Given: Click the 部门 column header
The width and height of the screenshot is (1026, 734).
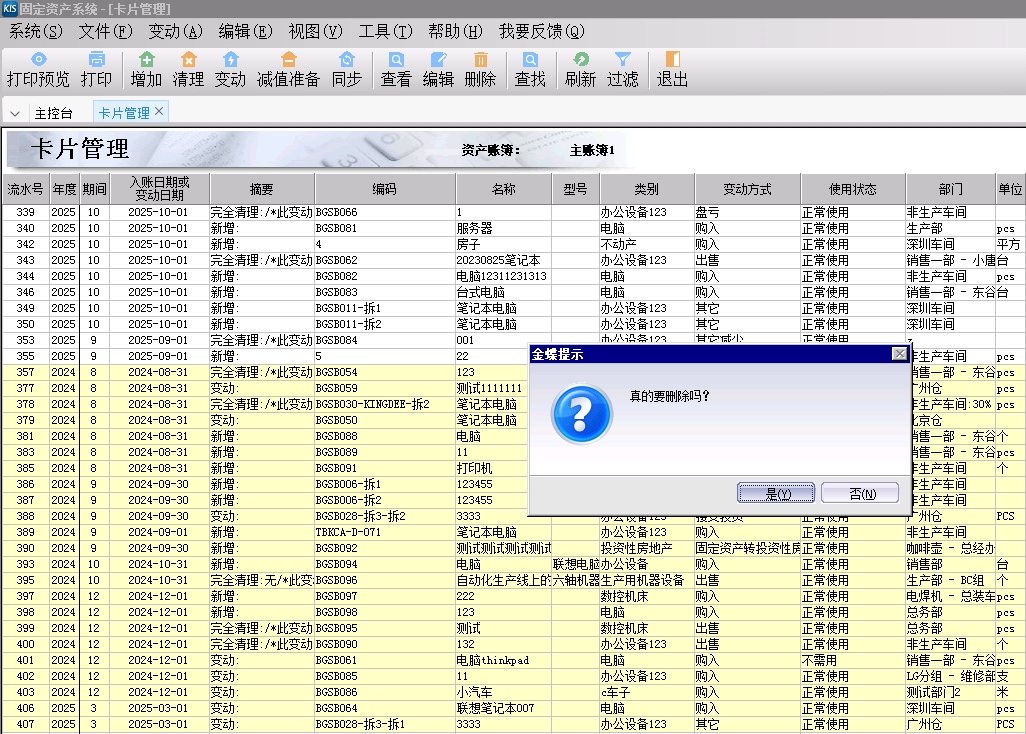Looking at the screenshot, I should [x=951, y=189].
